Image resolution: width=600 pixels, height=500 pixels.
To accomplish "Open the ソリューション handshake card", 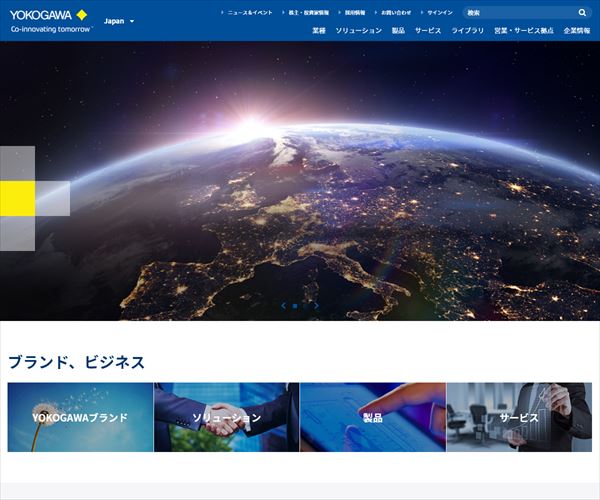I will coord(227,417).
